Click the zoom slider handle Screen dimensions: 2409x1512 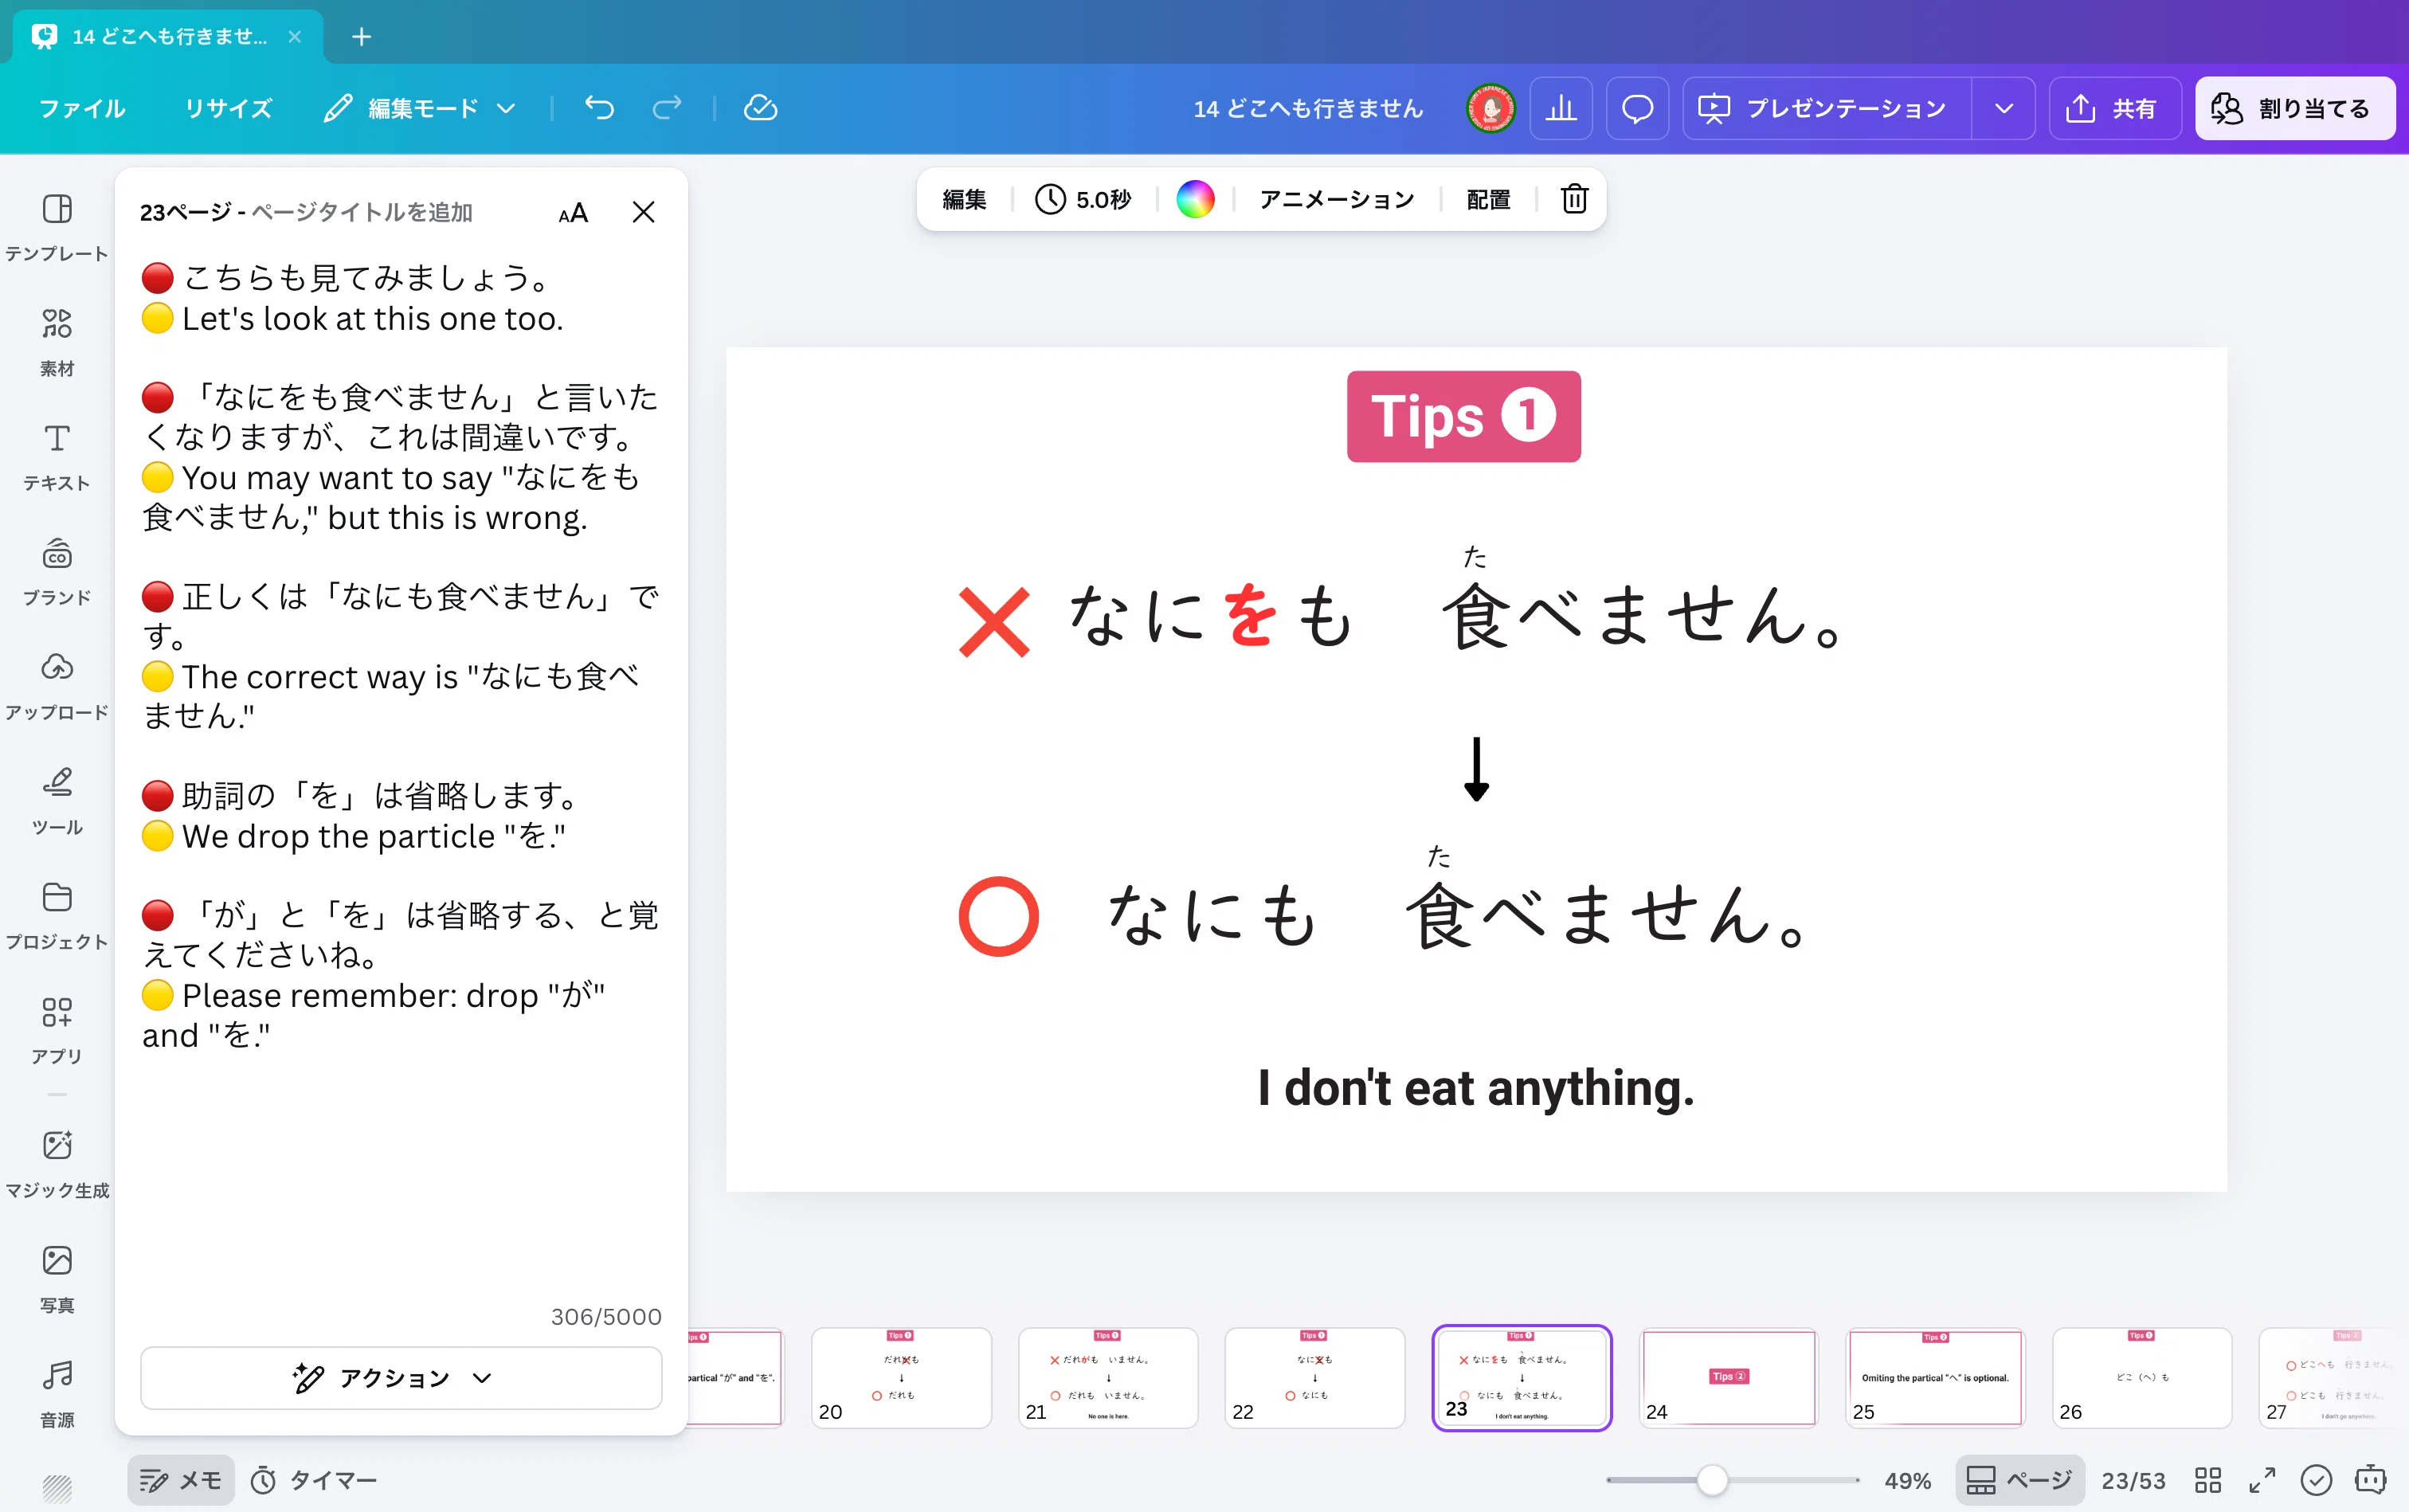pyautogui.click(x=1712, y=1480)
